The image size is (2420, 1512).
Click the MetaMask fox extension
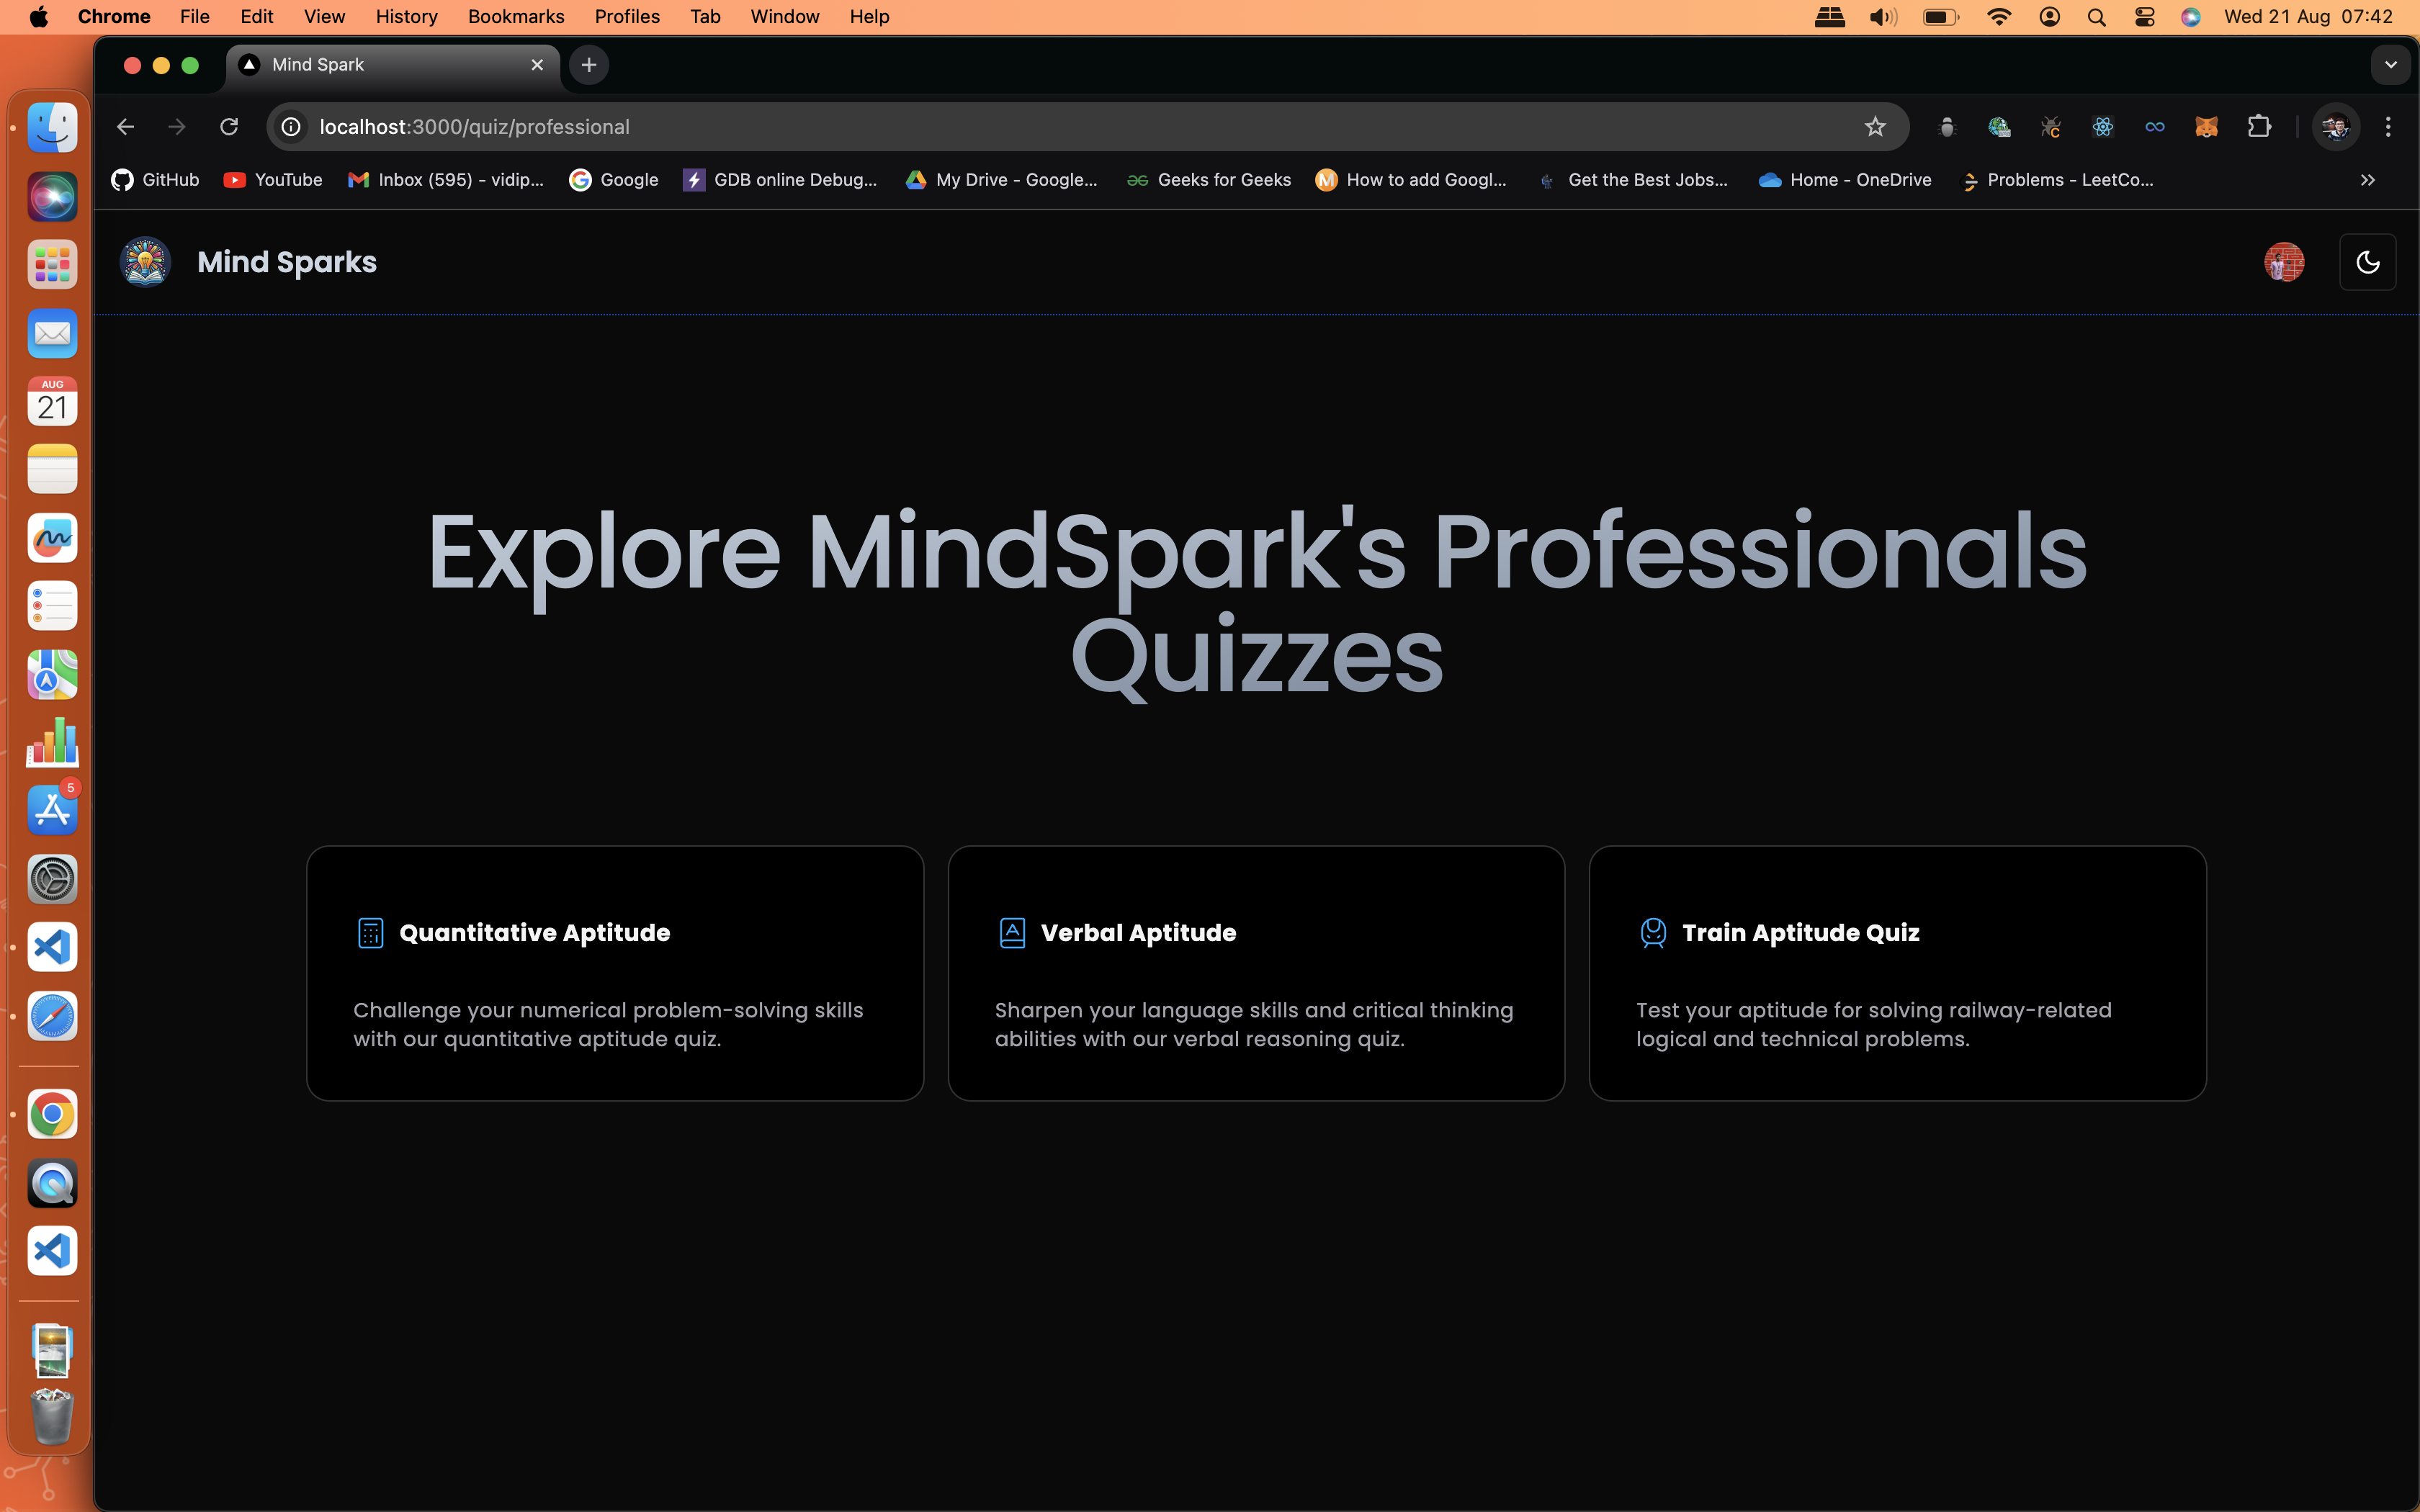tap(2207, 127)
